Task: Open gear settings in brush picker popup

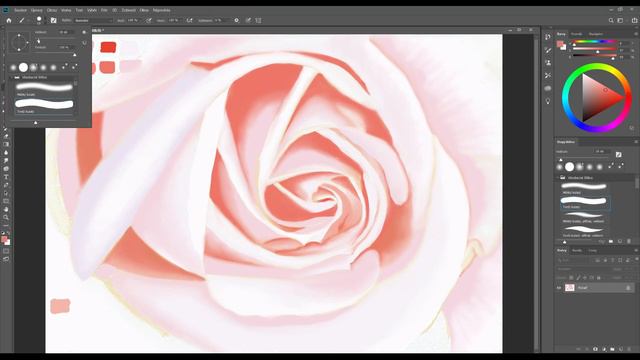Action: (84, 32)
